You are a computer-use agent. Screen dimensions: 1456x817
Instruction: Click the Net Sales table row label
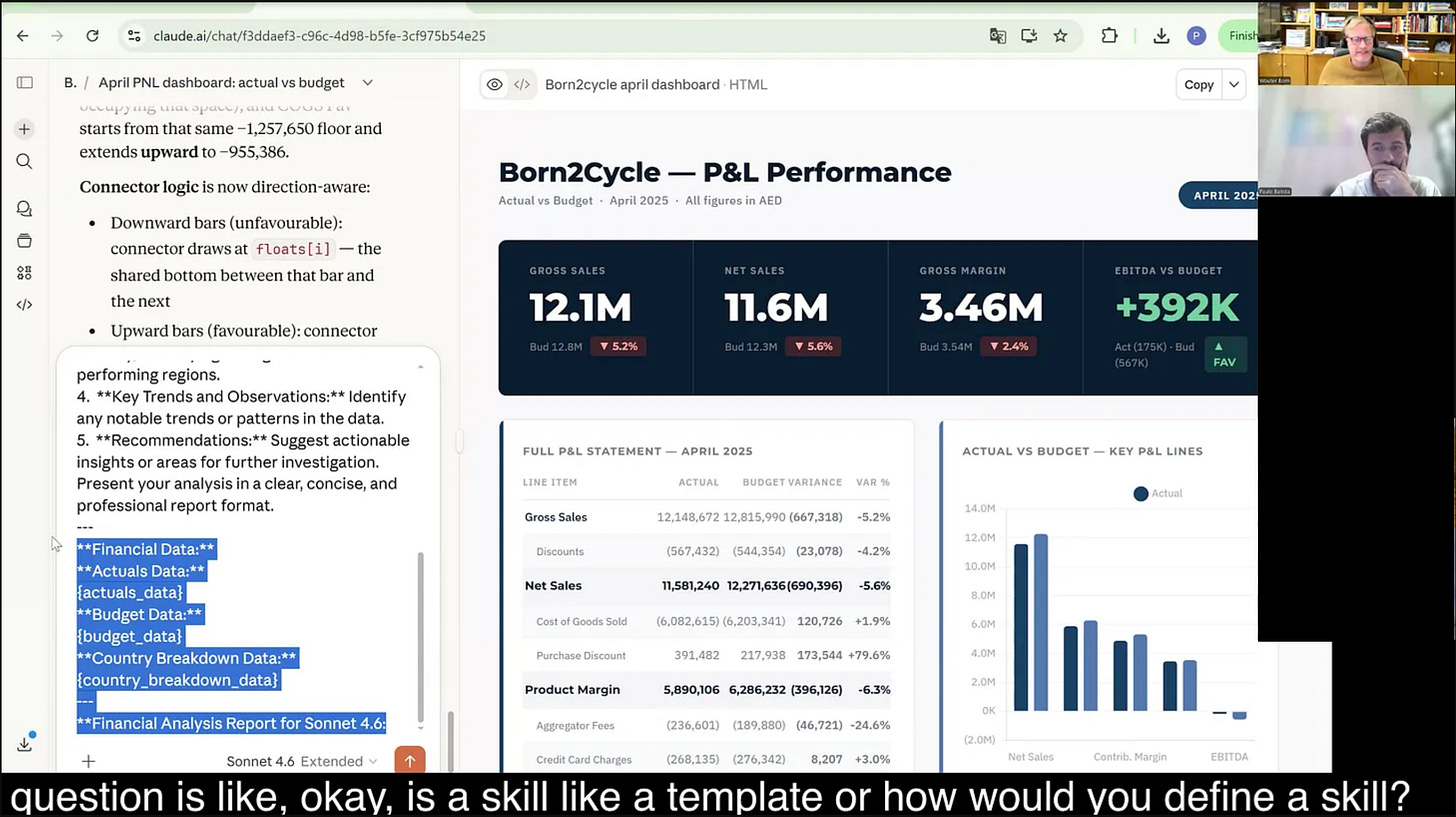[553, 585]
